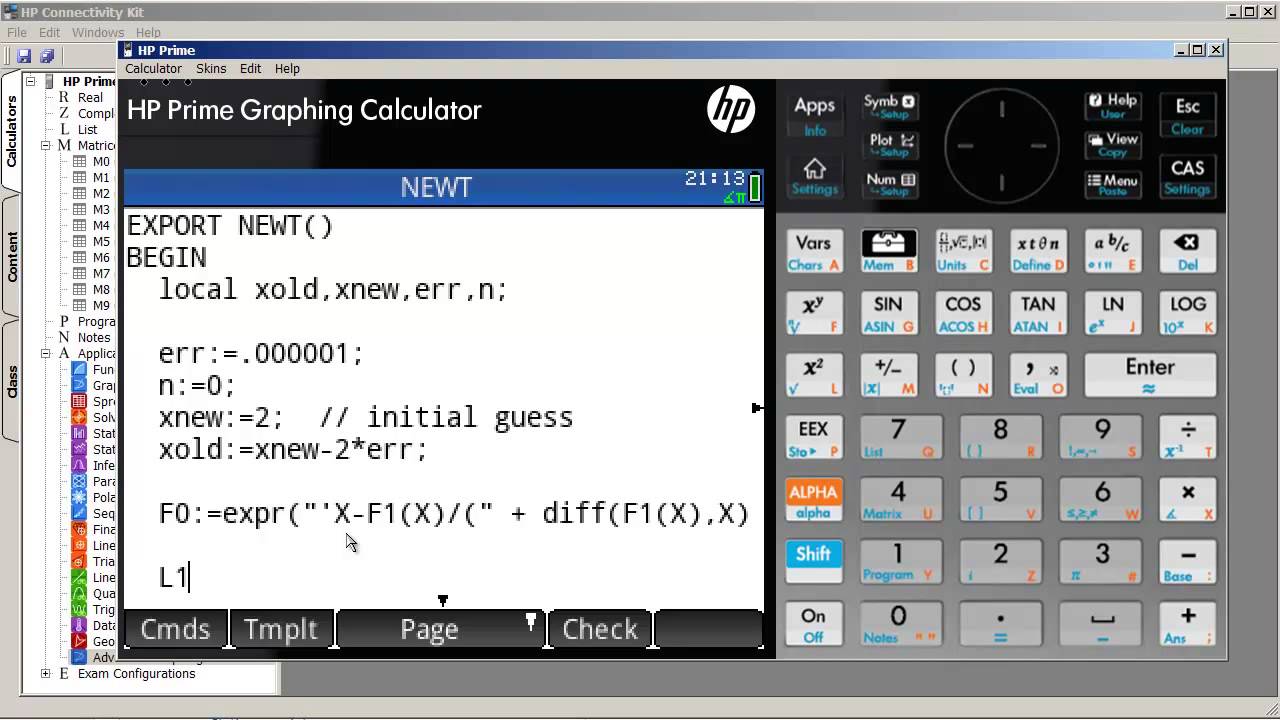Open the Edit menu of HP Prime

click(250, 68)
